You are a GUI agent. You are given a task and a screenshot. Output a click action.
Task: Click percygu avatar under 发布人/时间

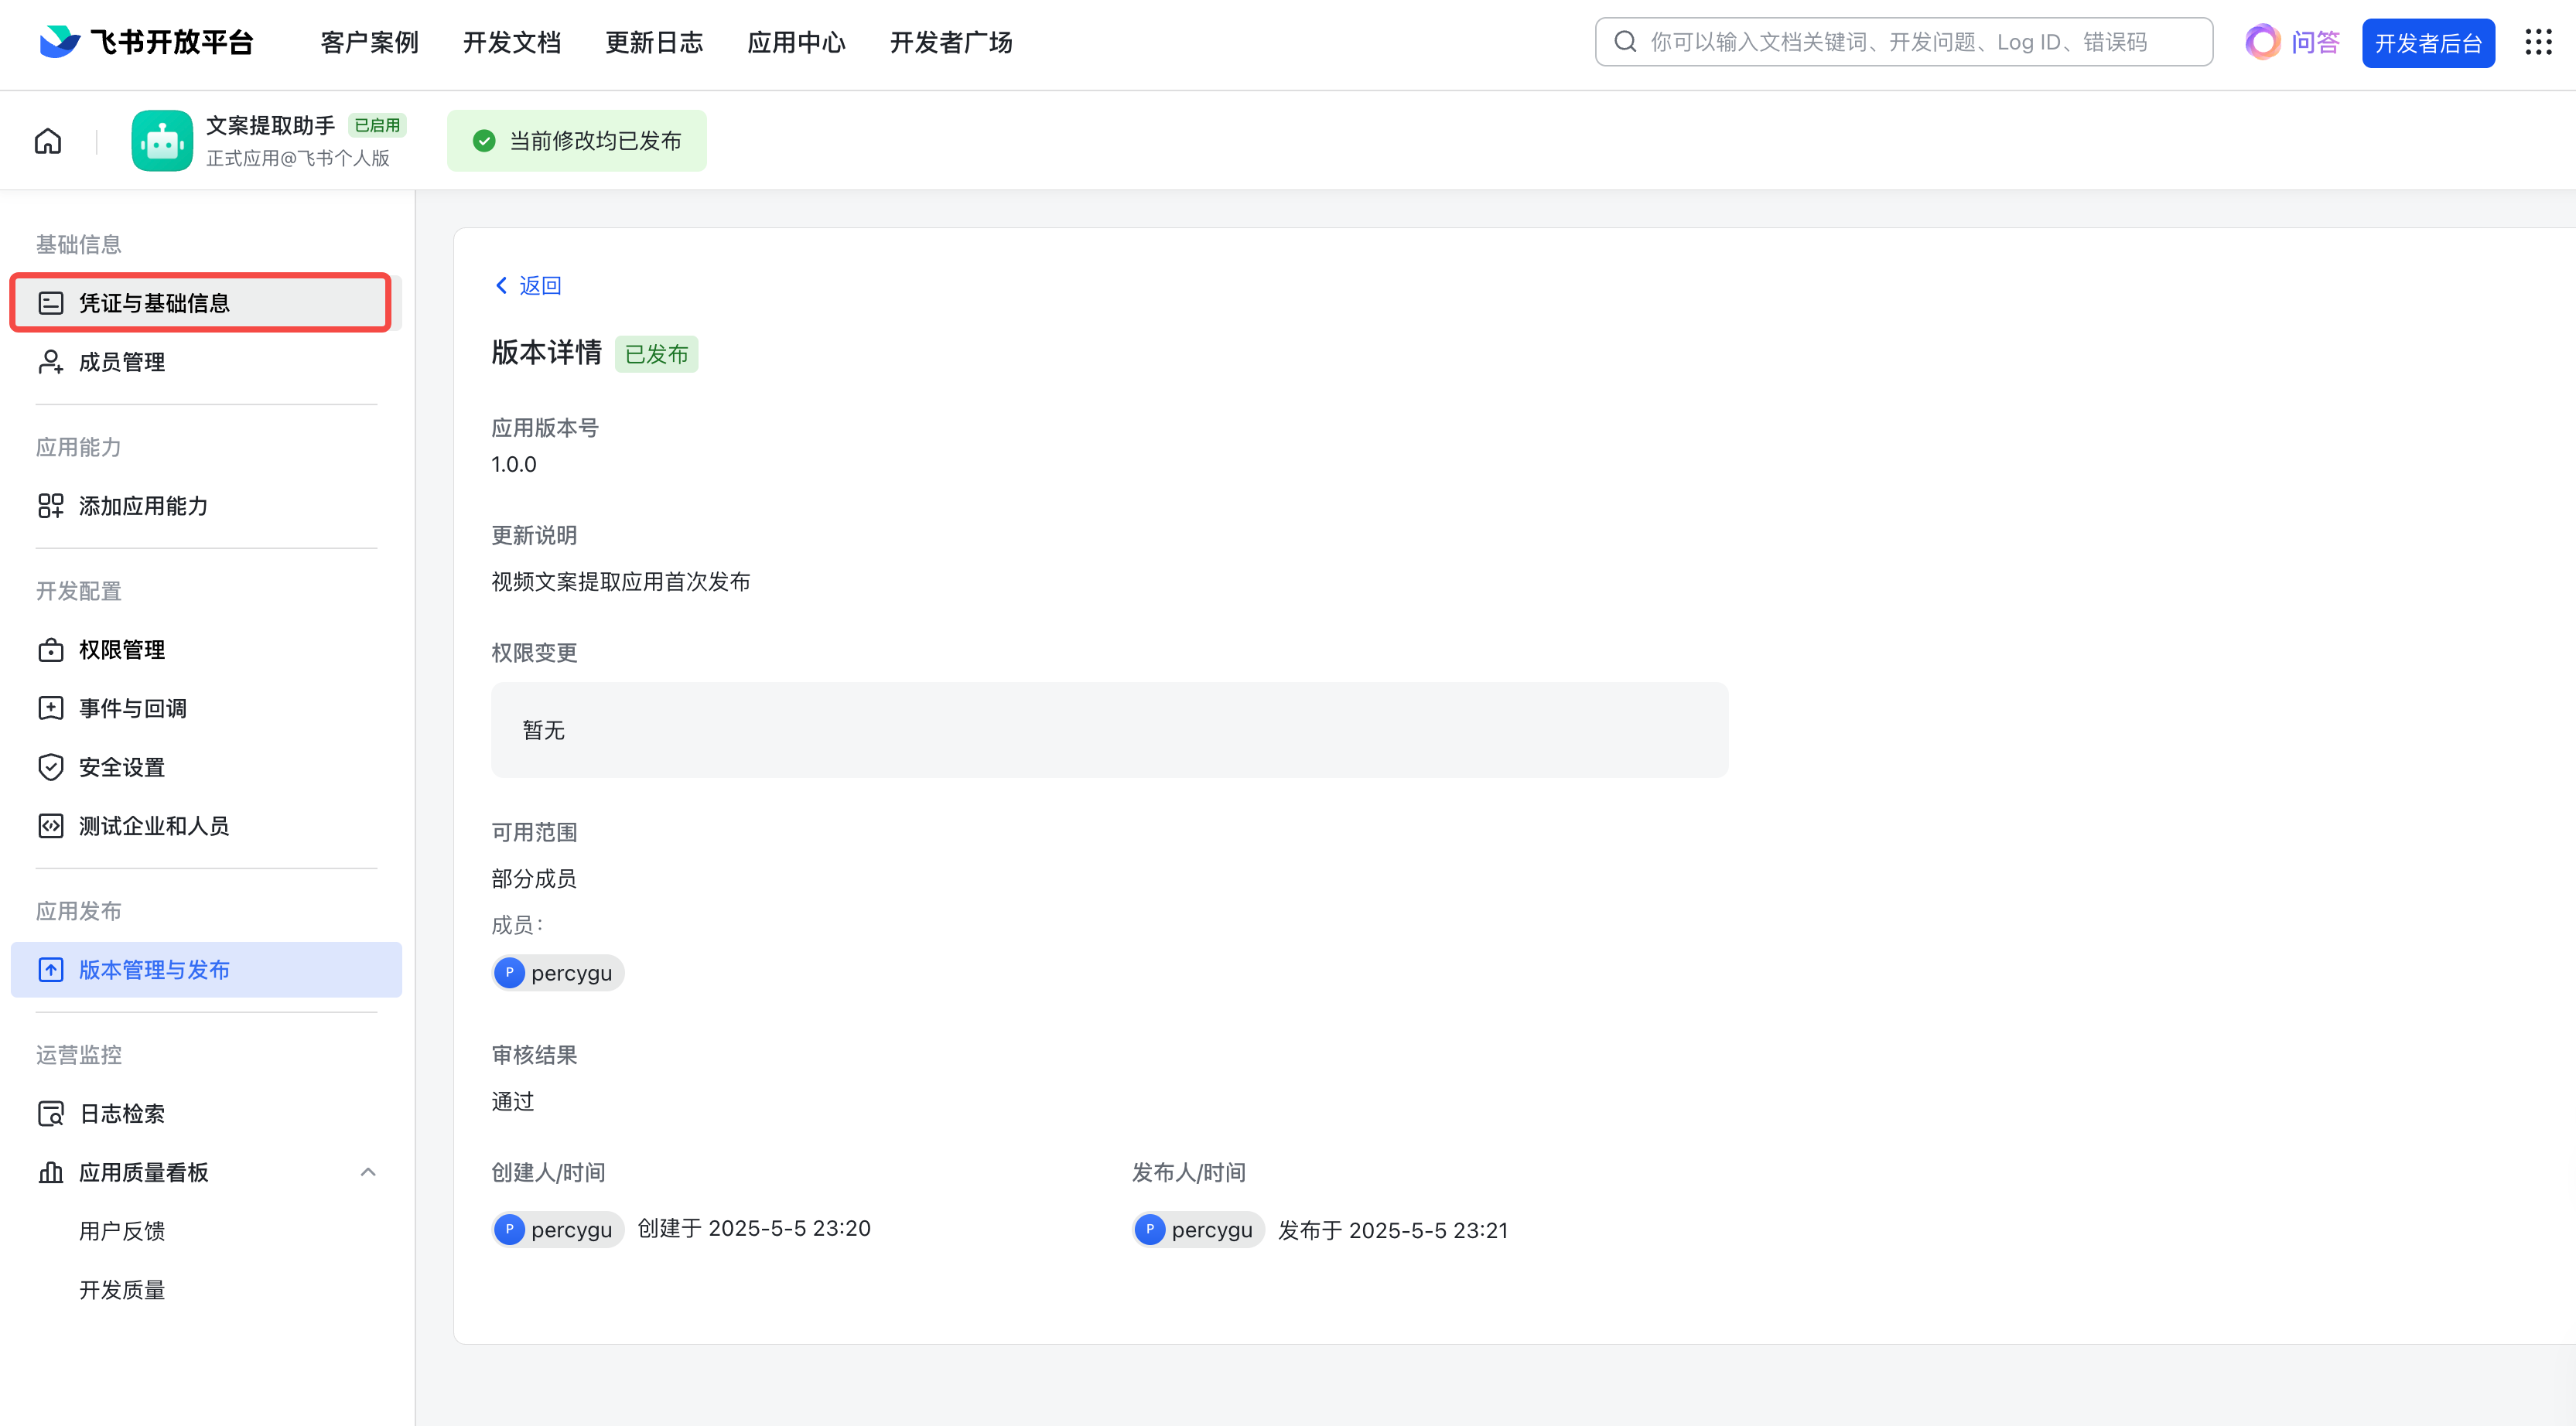(1150, 1229)
